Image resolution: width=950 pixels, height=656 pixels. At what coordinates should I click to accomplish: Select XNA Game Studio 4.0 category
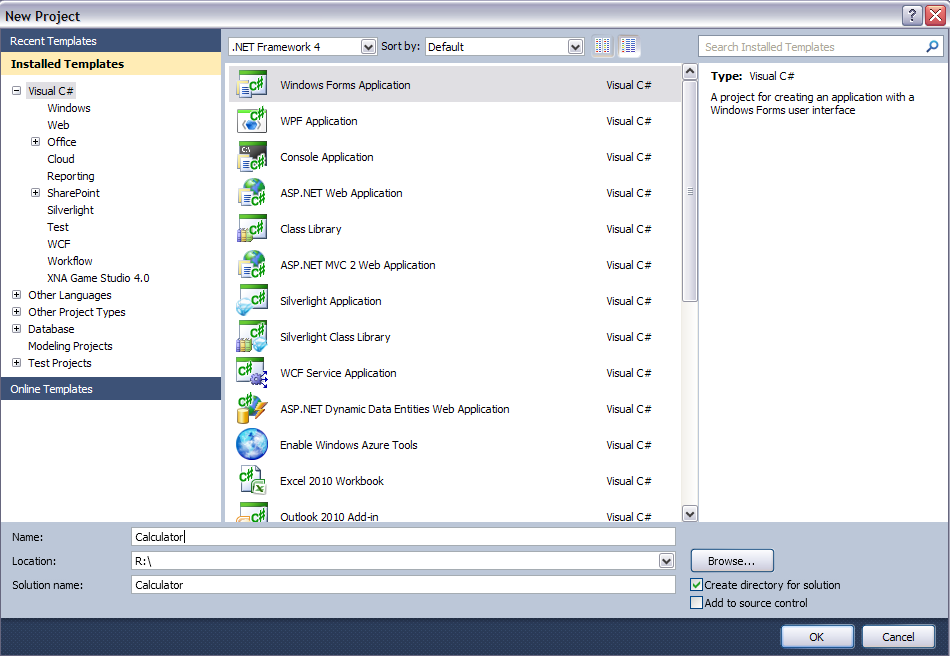click(x=98, y=278)
